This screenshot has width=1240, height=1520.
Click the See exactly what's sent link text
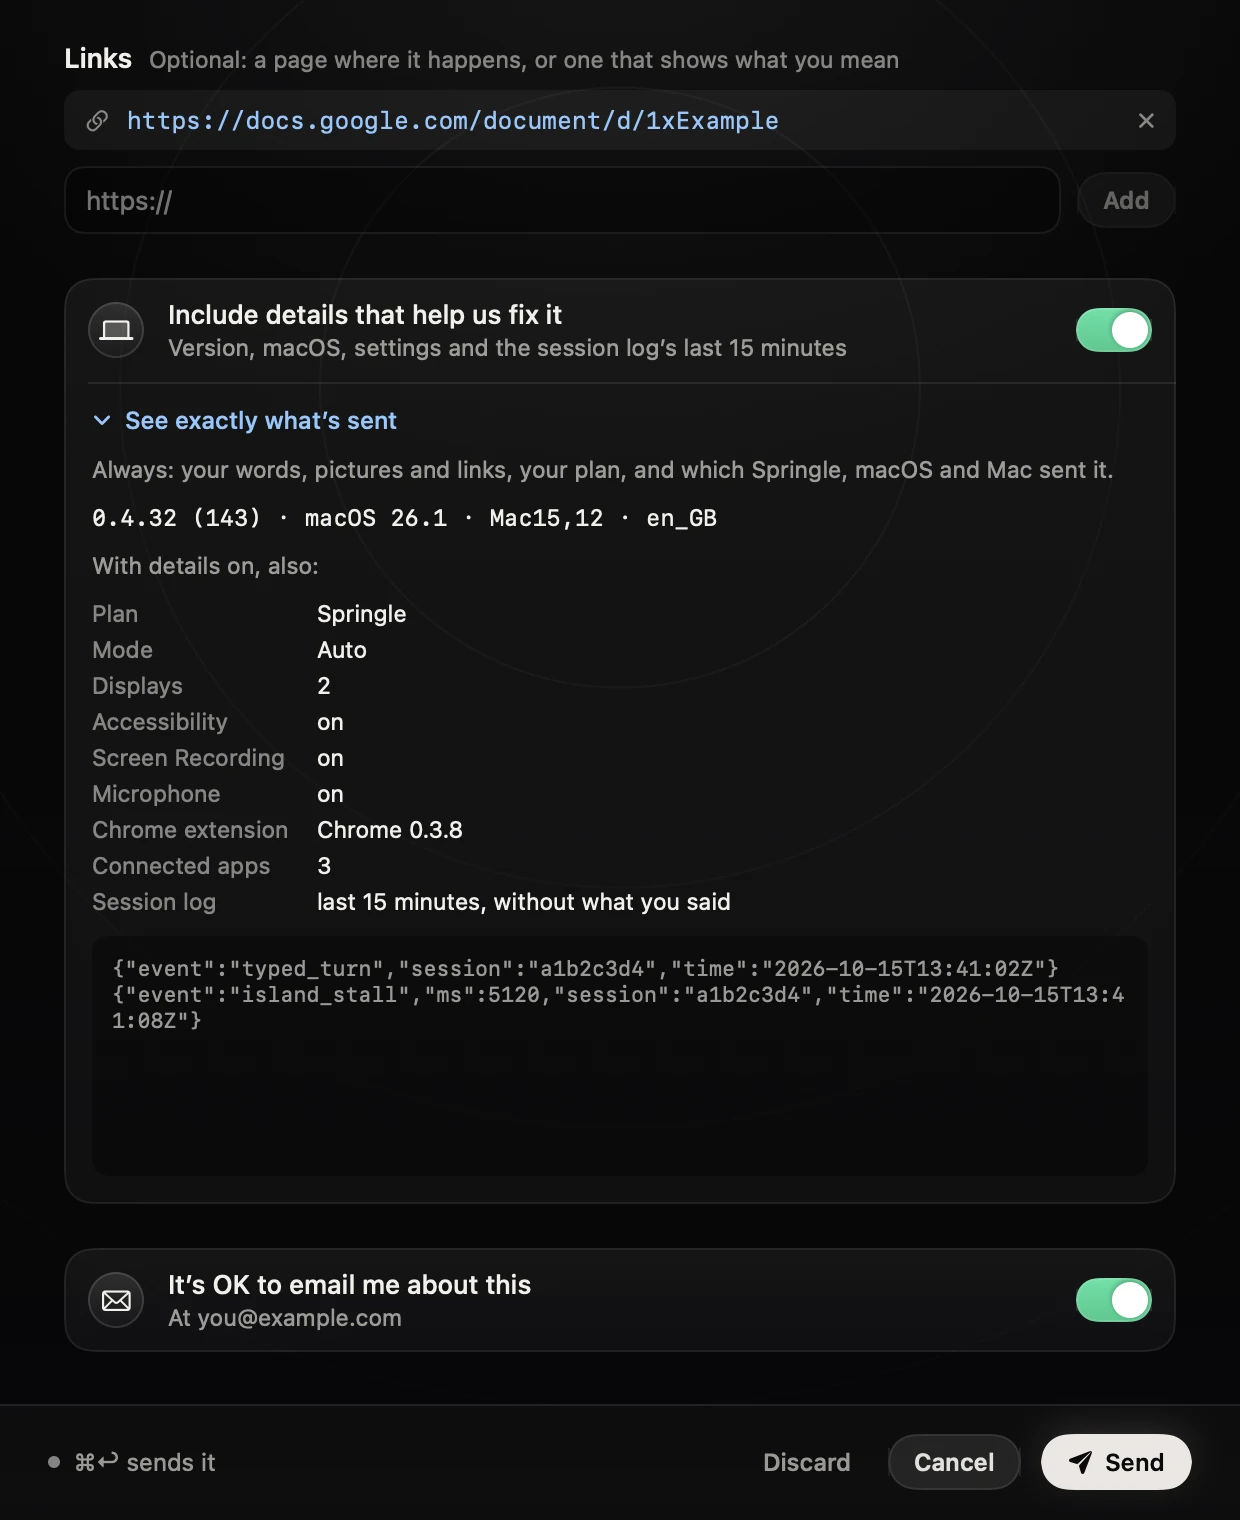(x=261, y=421)
